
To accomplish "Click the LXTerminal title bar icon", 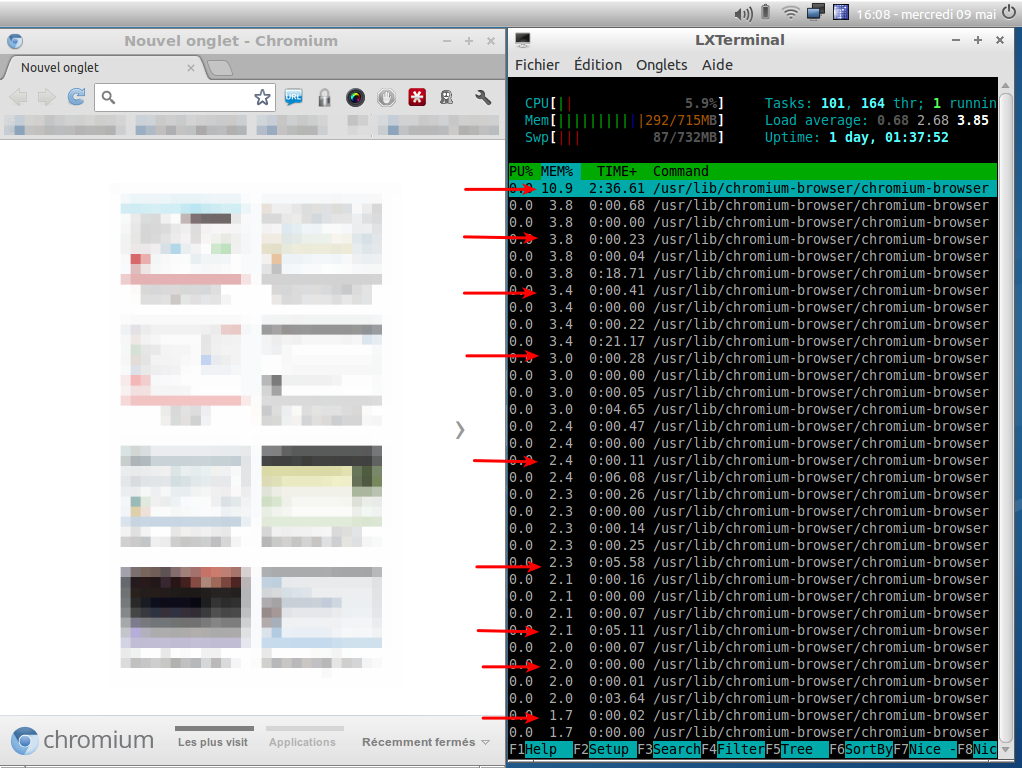I will tap(523, 40).
